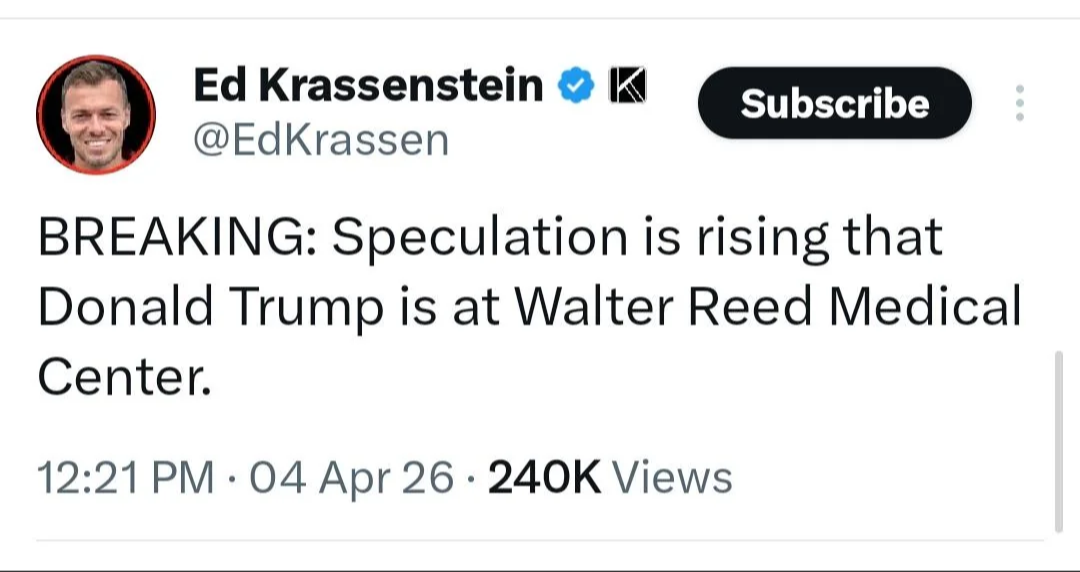Click the black K affiliate badge

click(x=626, y=87)
